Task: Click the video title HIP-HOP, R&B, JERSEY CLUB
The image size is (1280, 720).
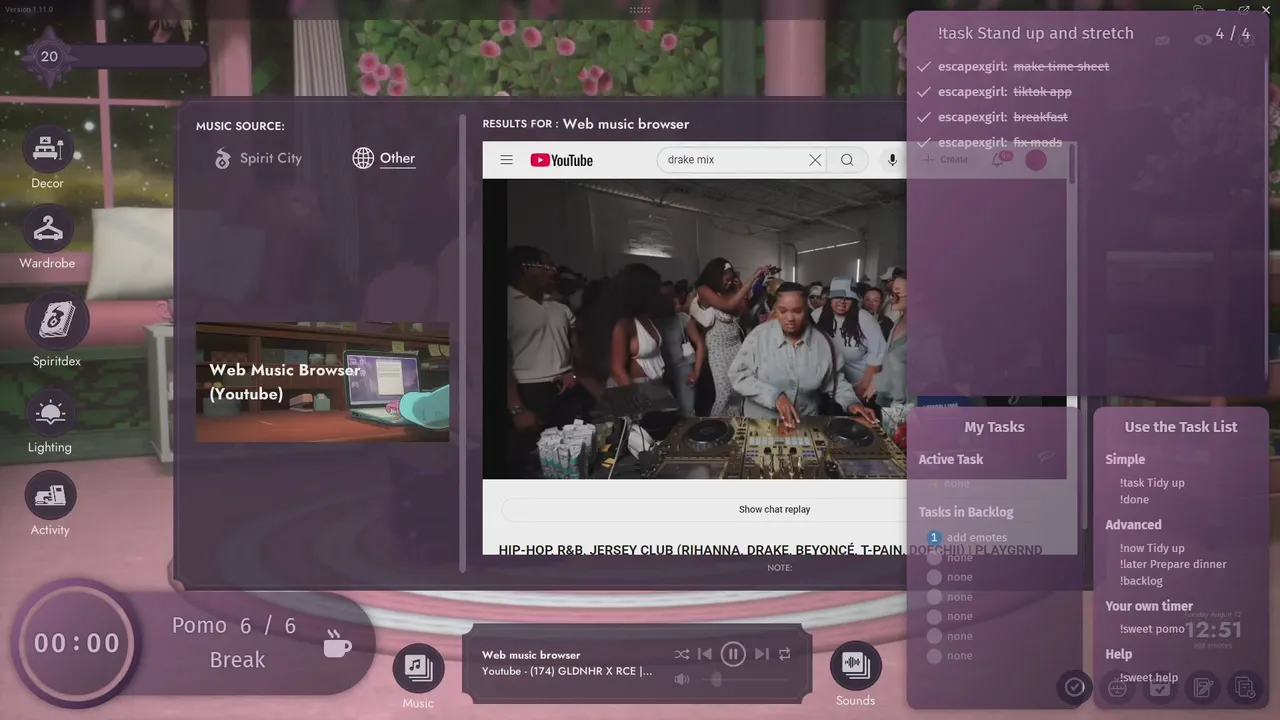Action: pos(770,550)
